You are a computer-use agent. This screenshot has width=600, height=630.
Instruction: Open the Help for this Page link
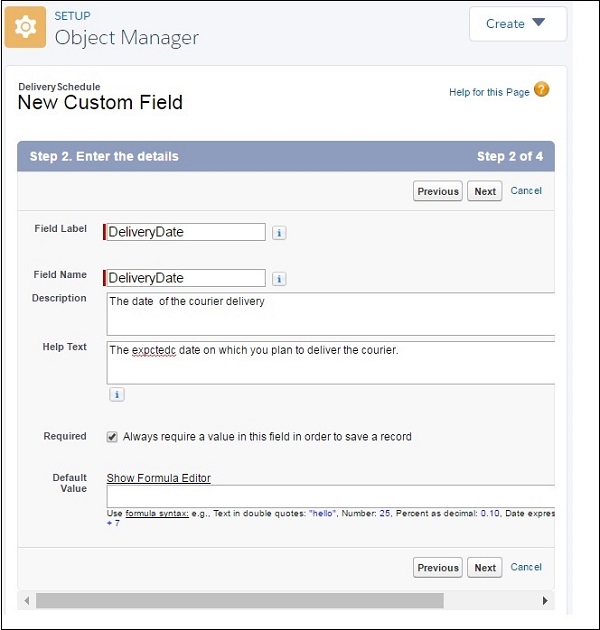pyautogui.click(x=489, y=93)
